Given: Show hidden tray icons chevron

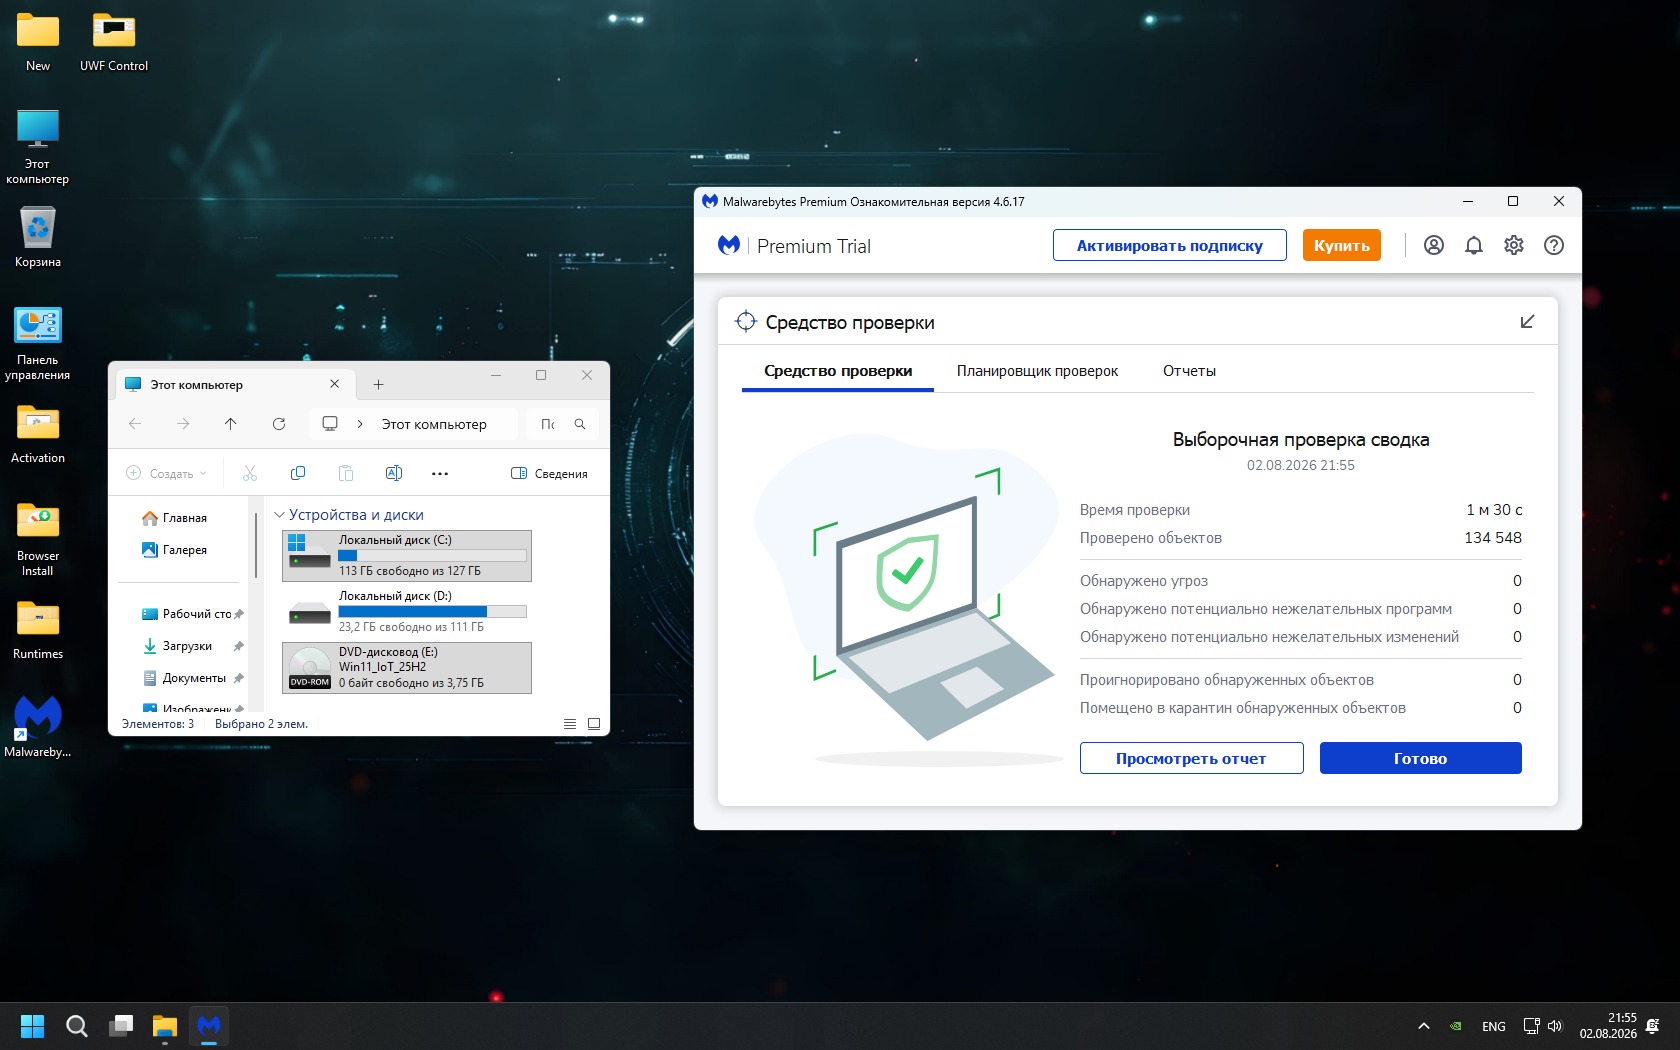Looking at the screenshot, I should (x=1424, y=1026).
